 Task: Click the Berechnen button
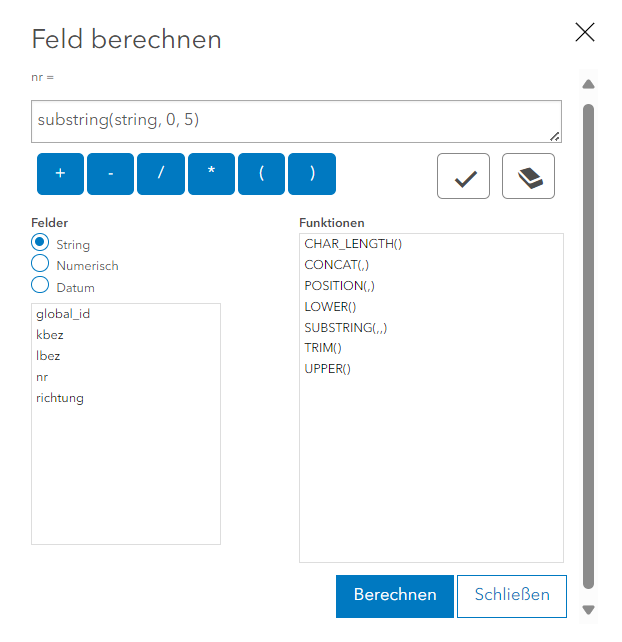point(395,596)
